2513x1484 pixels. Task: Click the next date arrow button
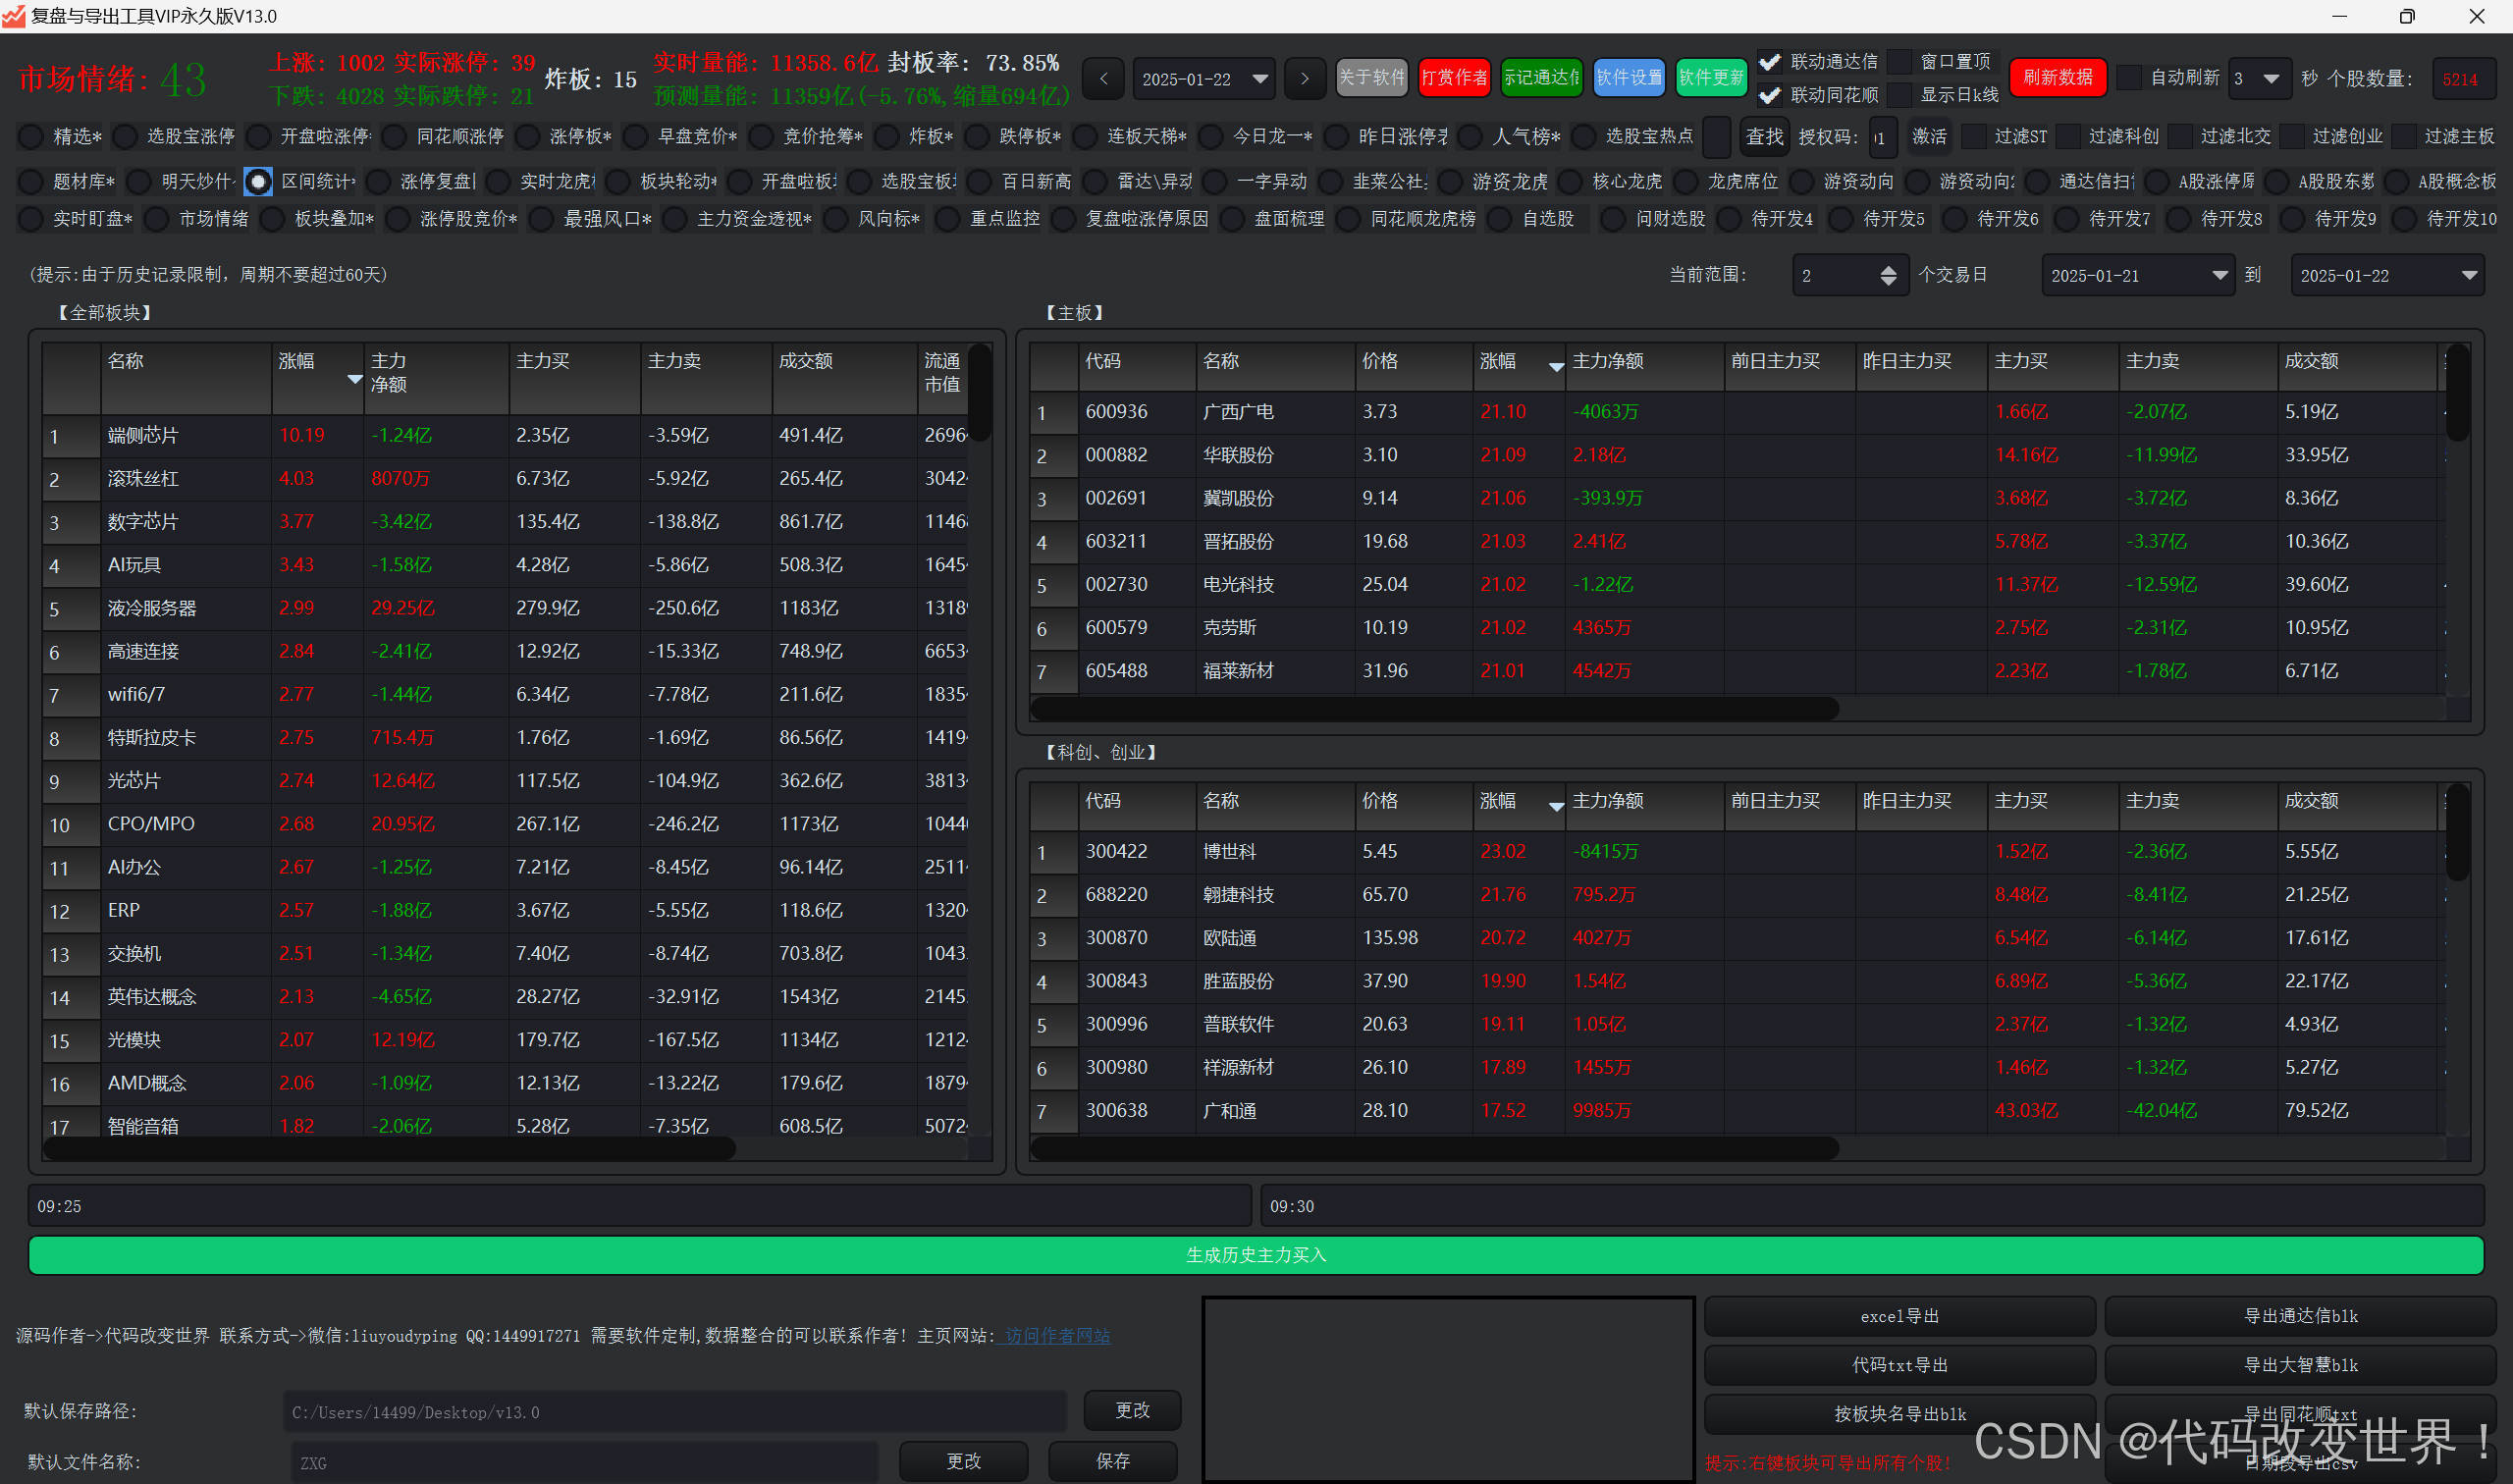[x=1304, y=78]
